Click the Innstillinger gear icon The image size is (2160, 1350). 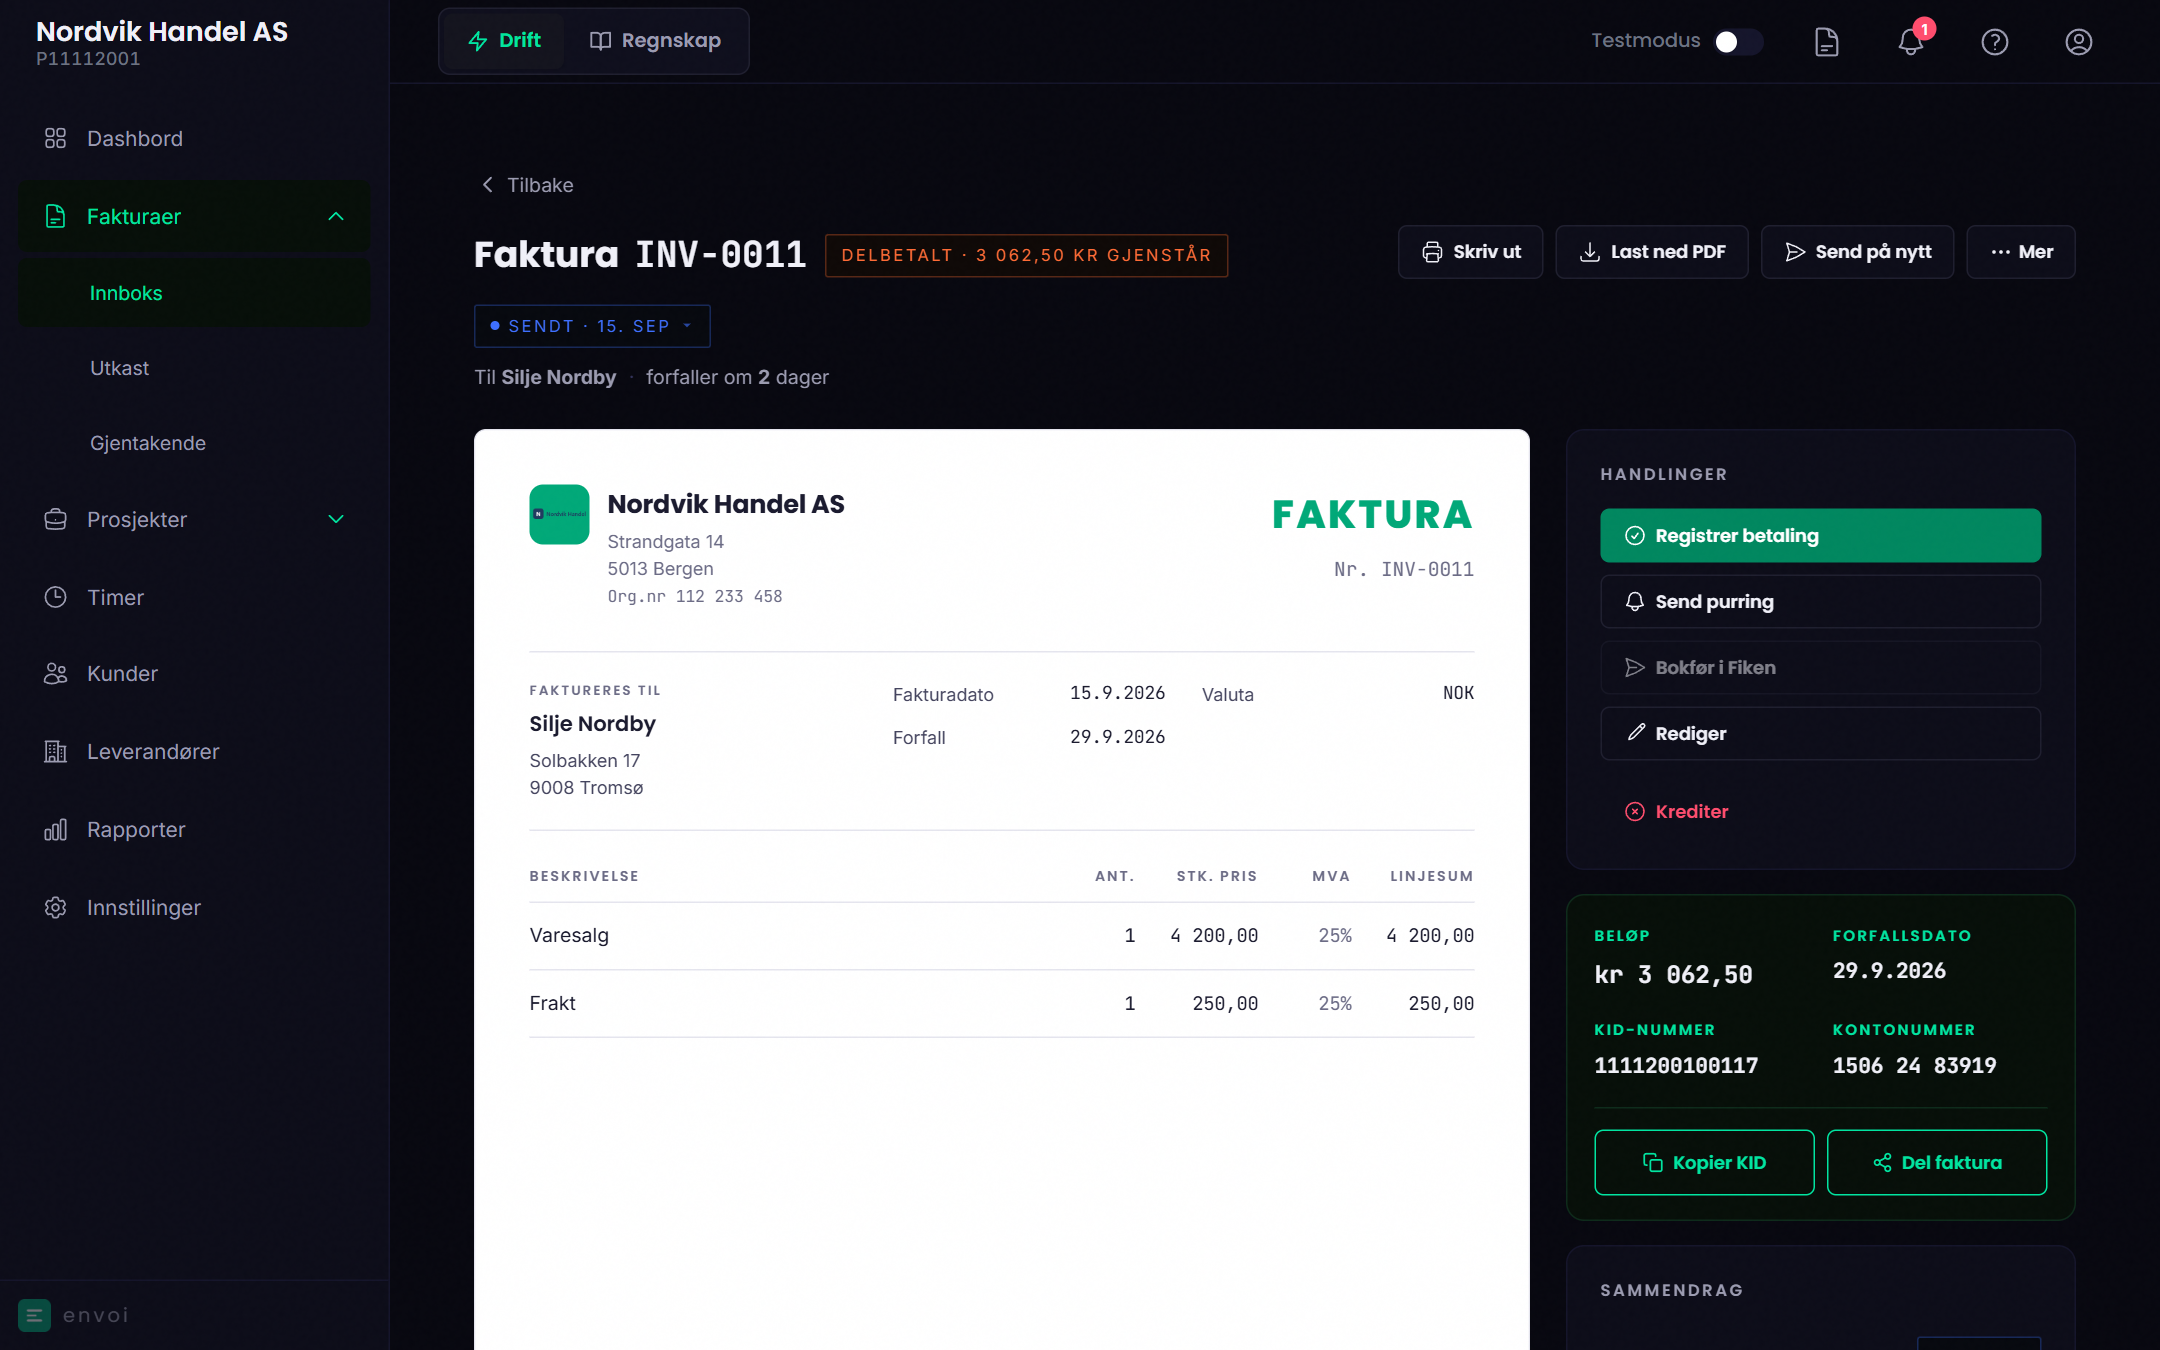(x=55, y=907)
